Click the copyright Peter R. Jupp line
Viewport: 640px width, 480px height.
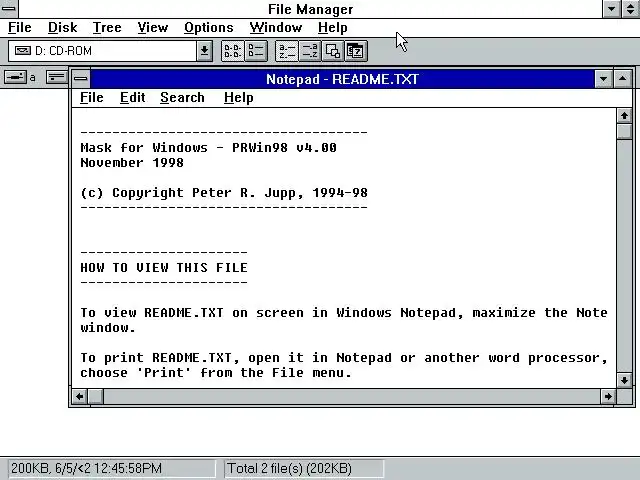coord(224,193)
